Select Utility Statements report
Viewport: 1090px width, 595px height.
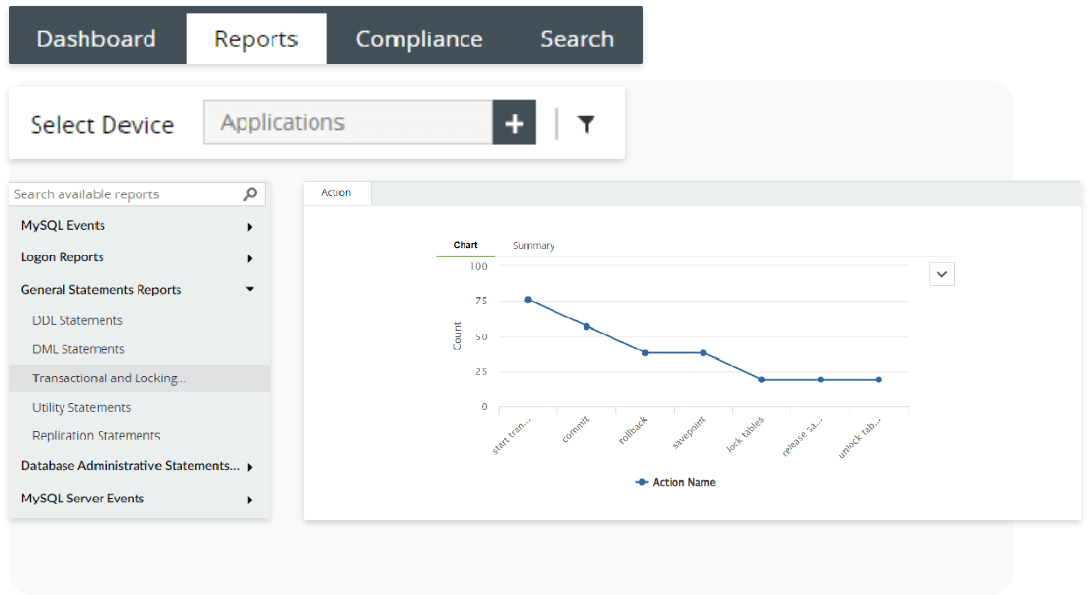tap(81, 408)
